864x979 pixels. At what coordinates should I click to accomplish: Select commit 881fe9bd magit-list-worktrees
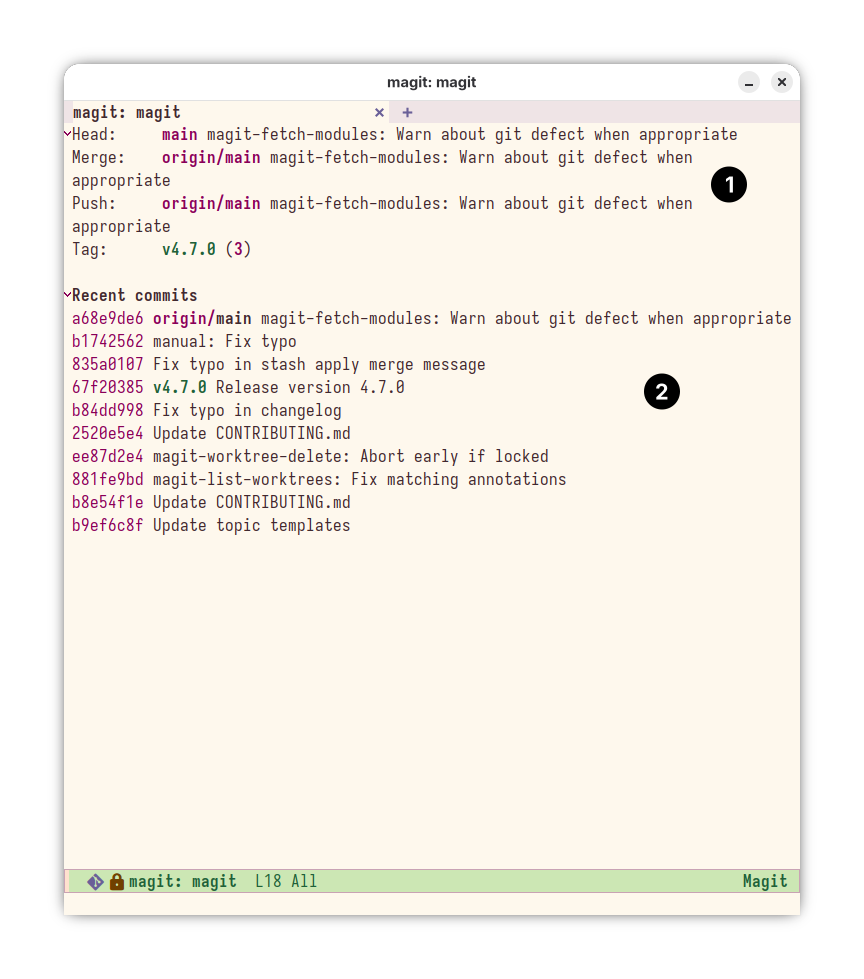click(319, 480)
